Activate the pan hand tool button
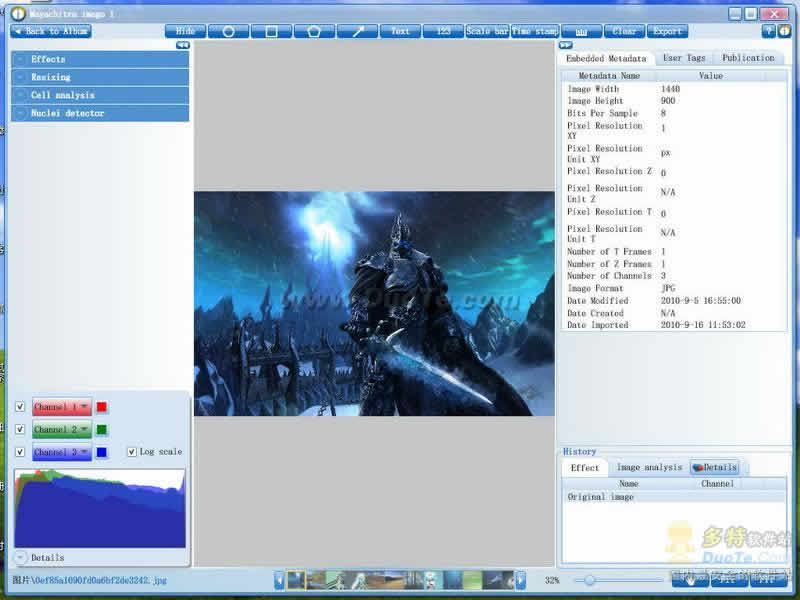The image size is (800, 600). 690,580
